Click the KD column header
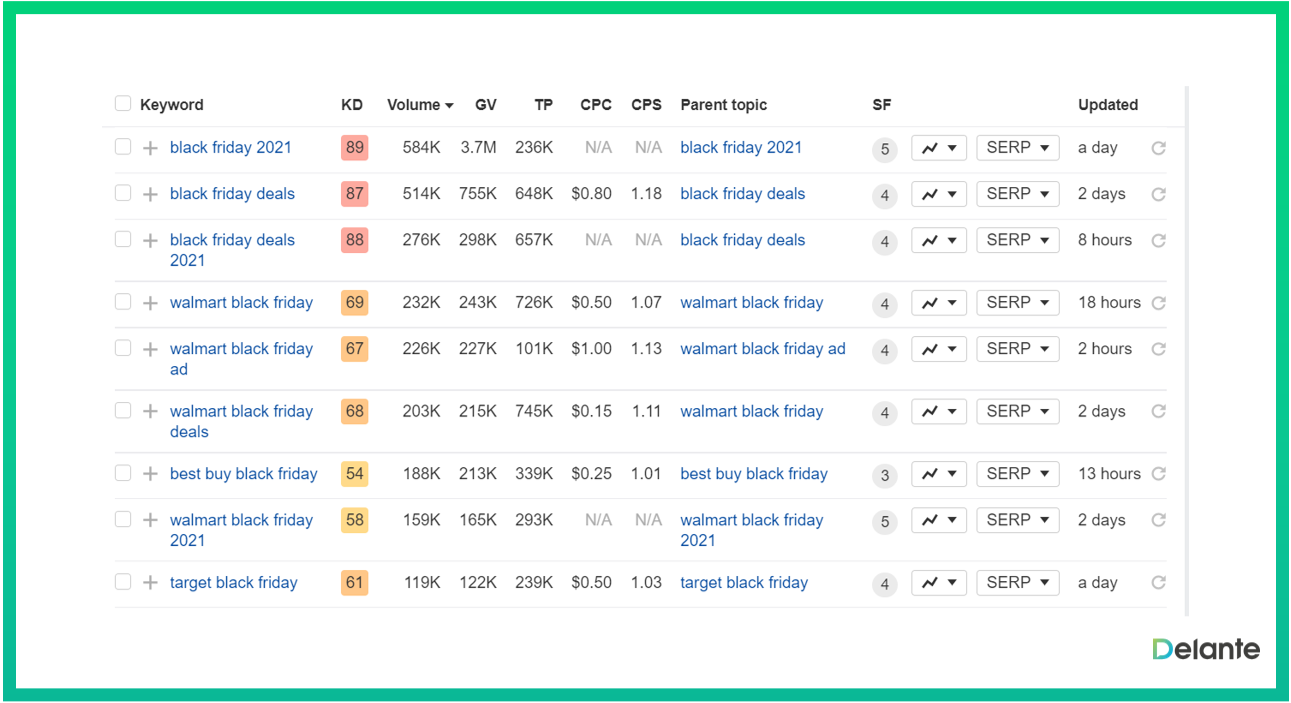Screen dimensions: 1291x703 click(x=352, y=105)
